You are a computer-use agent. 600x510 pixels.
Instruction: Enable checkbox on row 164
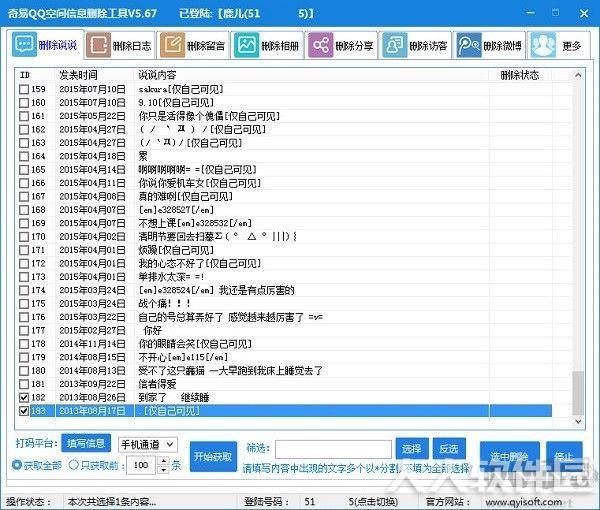click(x=24, y=156)
